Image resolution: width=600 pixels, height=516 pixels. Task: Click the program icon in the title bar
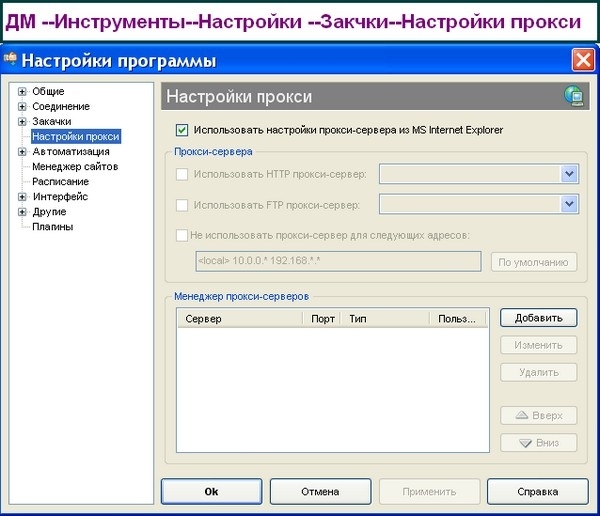(11, 59)
